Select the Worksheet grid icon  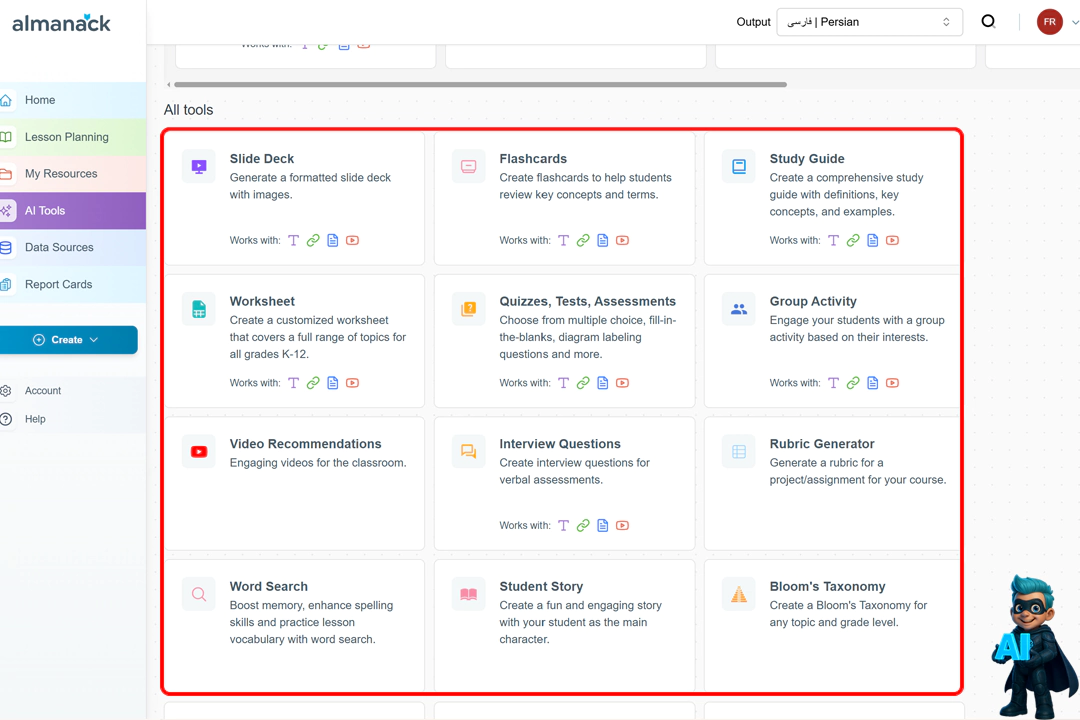199,309
